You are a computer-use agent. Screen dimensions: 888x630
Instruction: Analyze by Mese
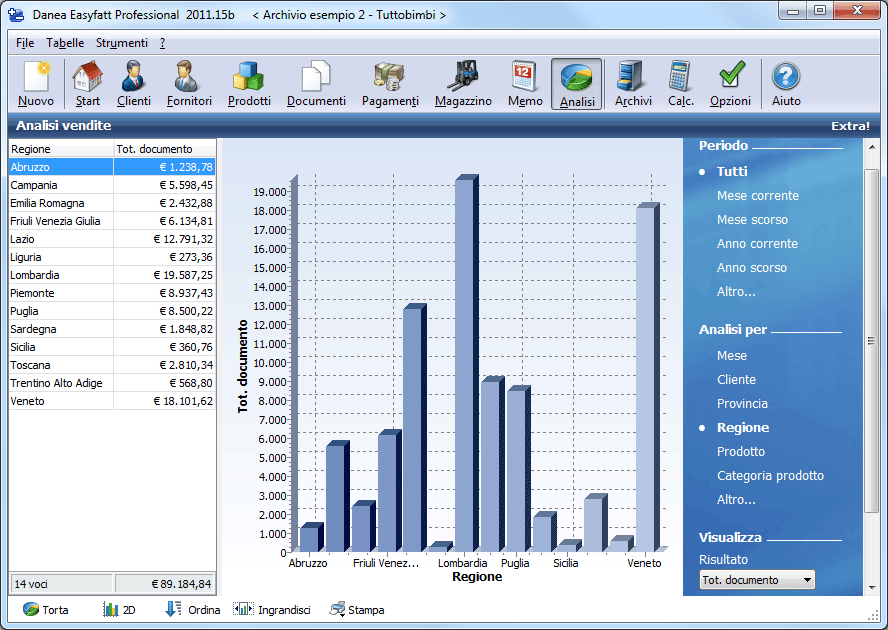click(732, 356)
